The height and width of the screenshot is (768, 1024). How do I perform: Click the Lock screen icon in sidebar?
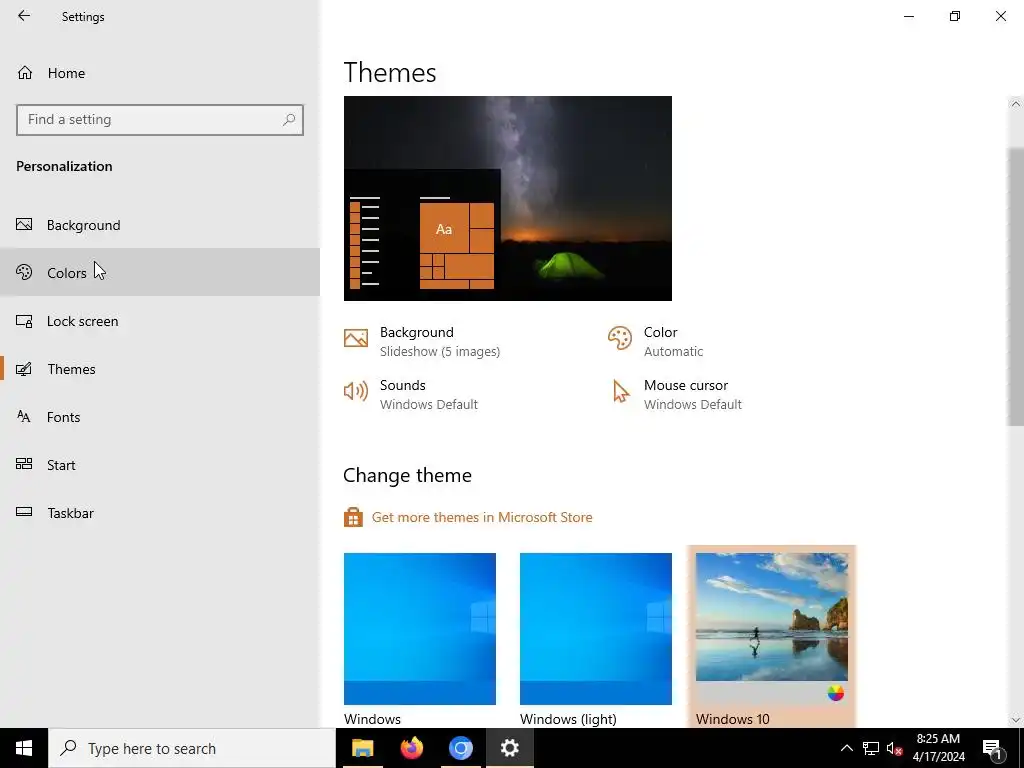[24, 321]
